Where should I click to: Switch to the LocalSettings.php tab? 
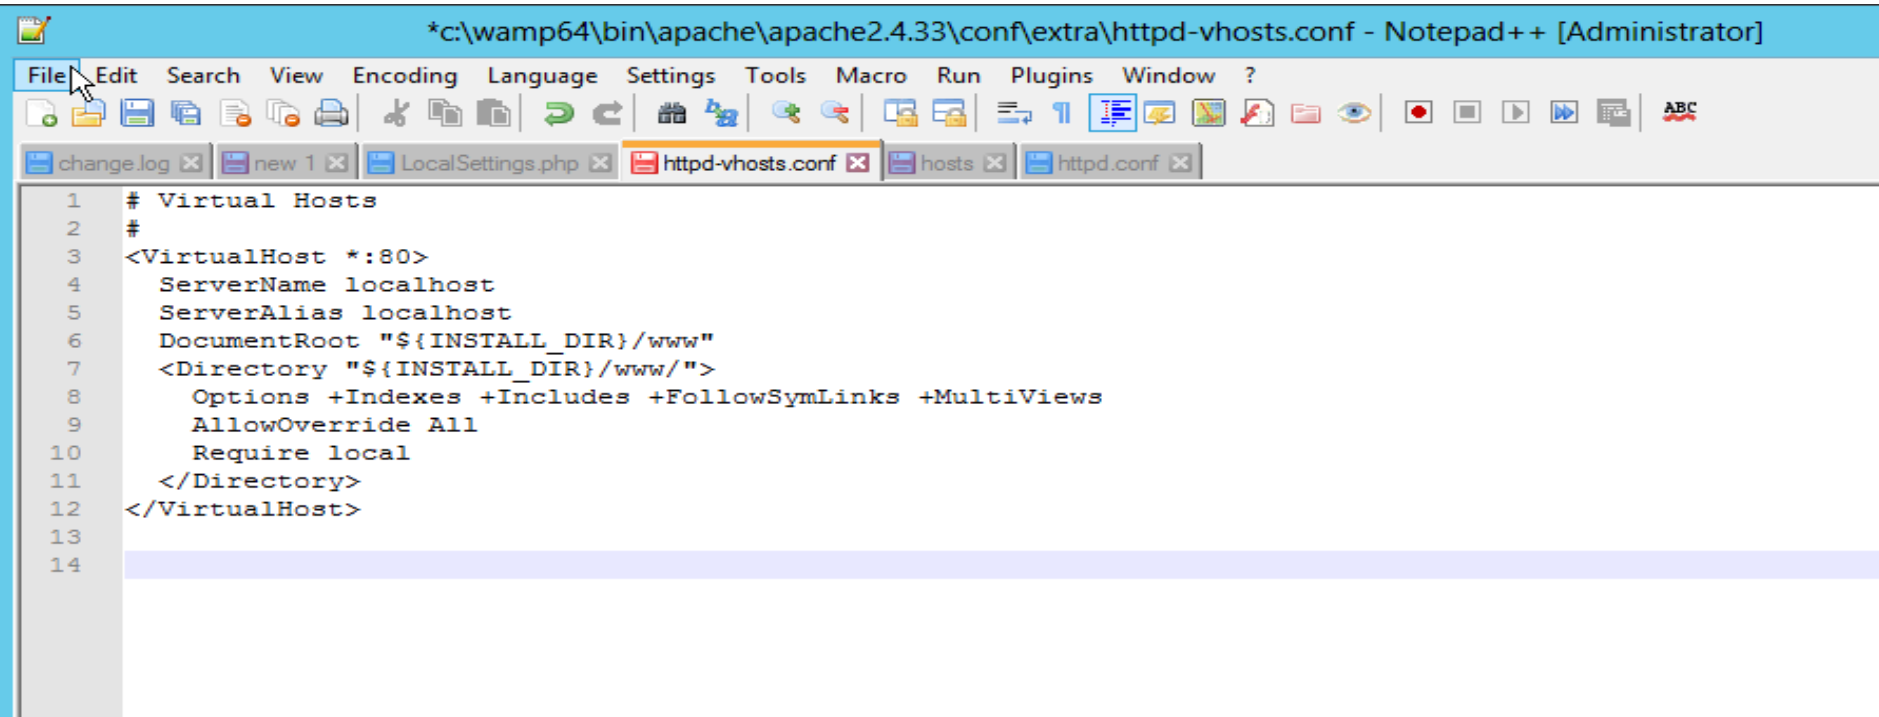[x=489, y=163]
